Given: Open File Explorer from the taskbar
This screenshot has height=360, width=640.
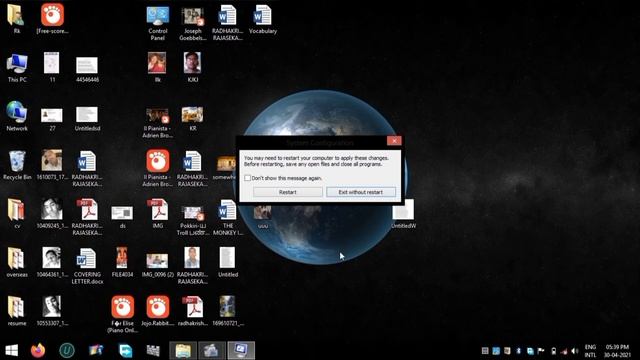Looking at the screenshot, I should pos(183,350).
